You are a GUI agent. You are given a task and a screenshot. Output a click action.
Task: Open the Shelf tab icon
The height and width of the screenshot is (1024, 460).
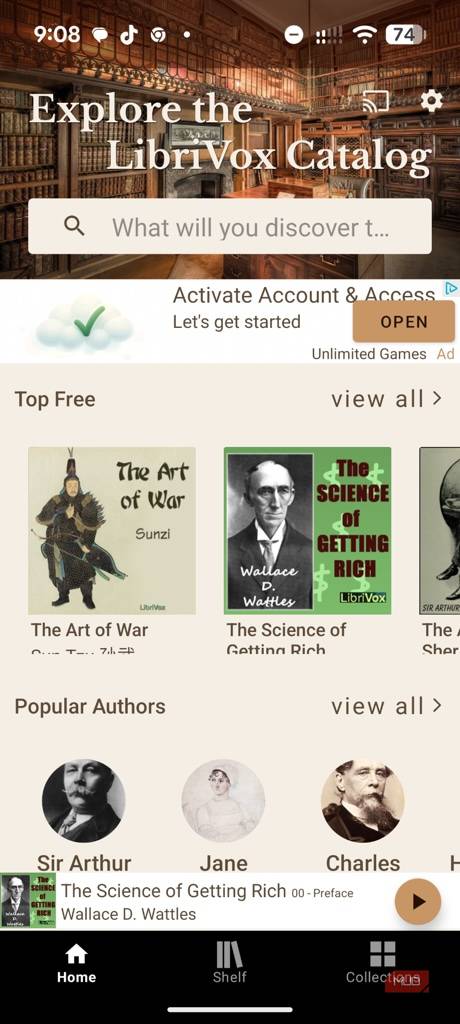click(x=229, y=955)
